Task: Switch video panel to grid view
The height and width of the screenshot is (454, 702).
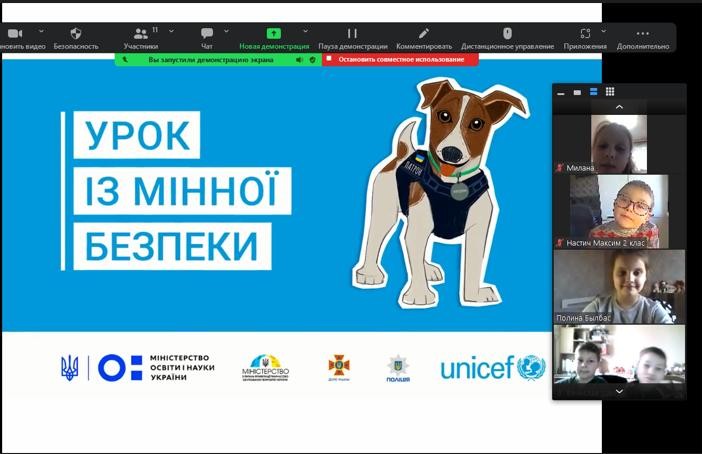Action: point(610,92)
